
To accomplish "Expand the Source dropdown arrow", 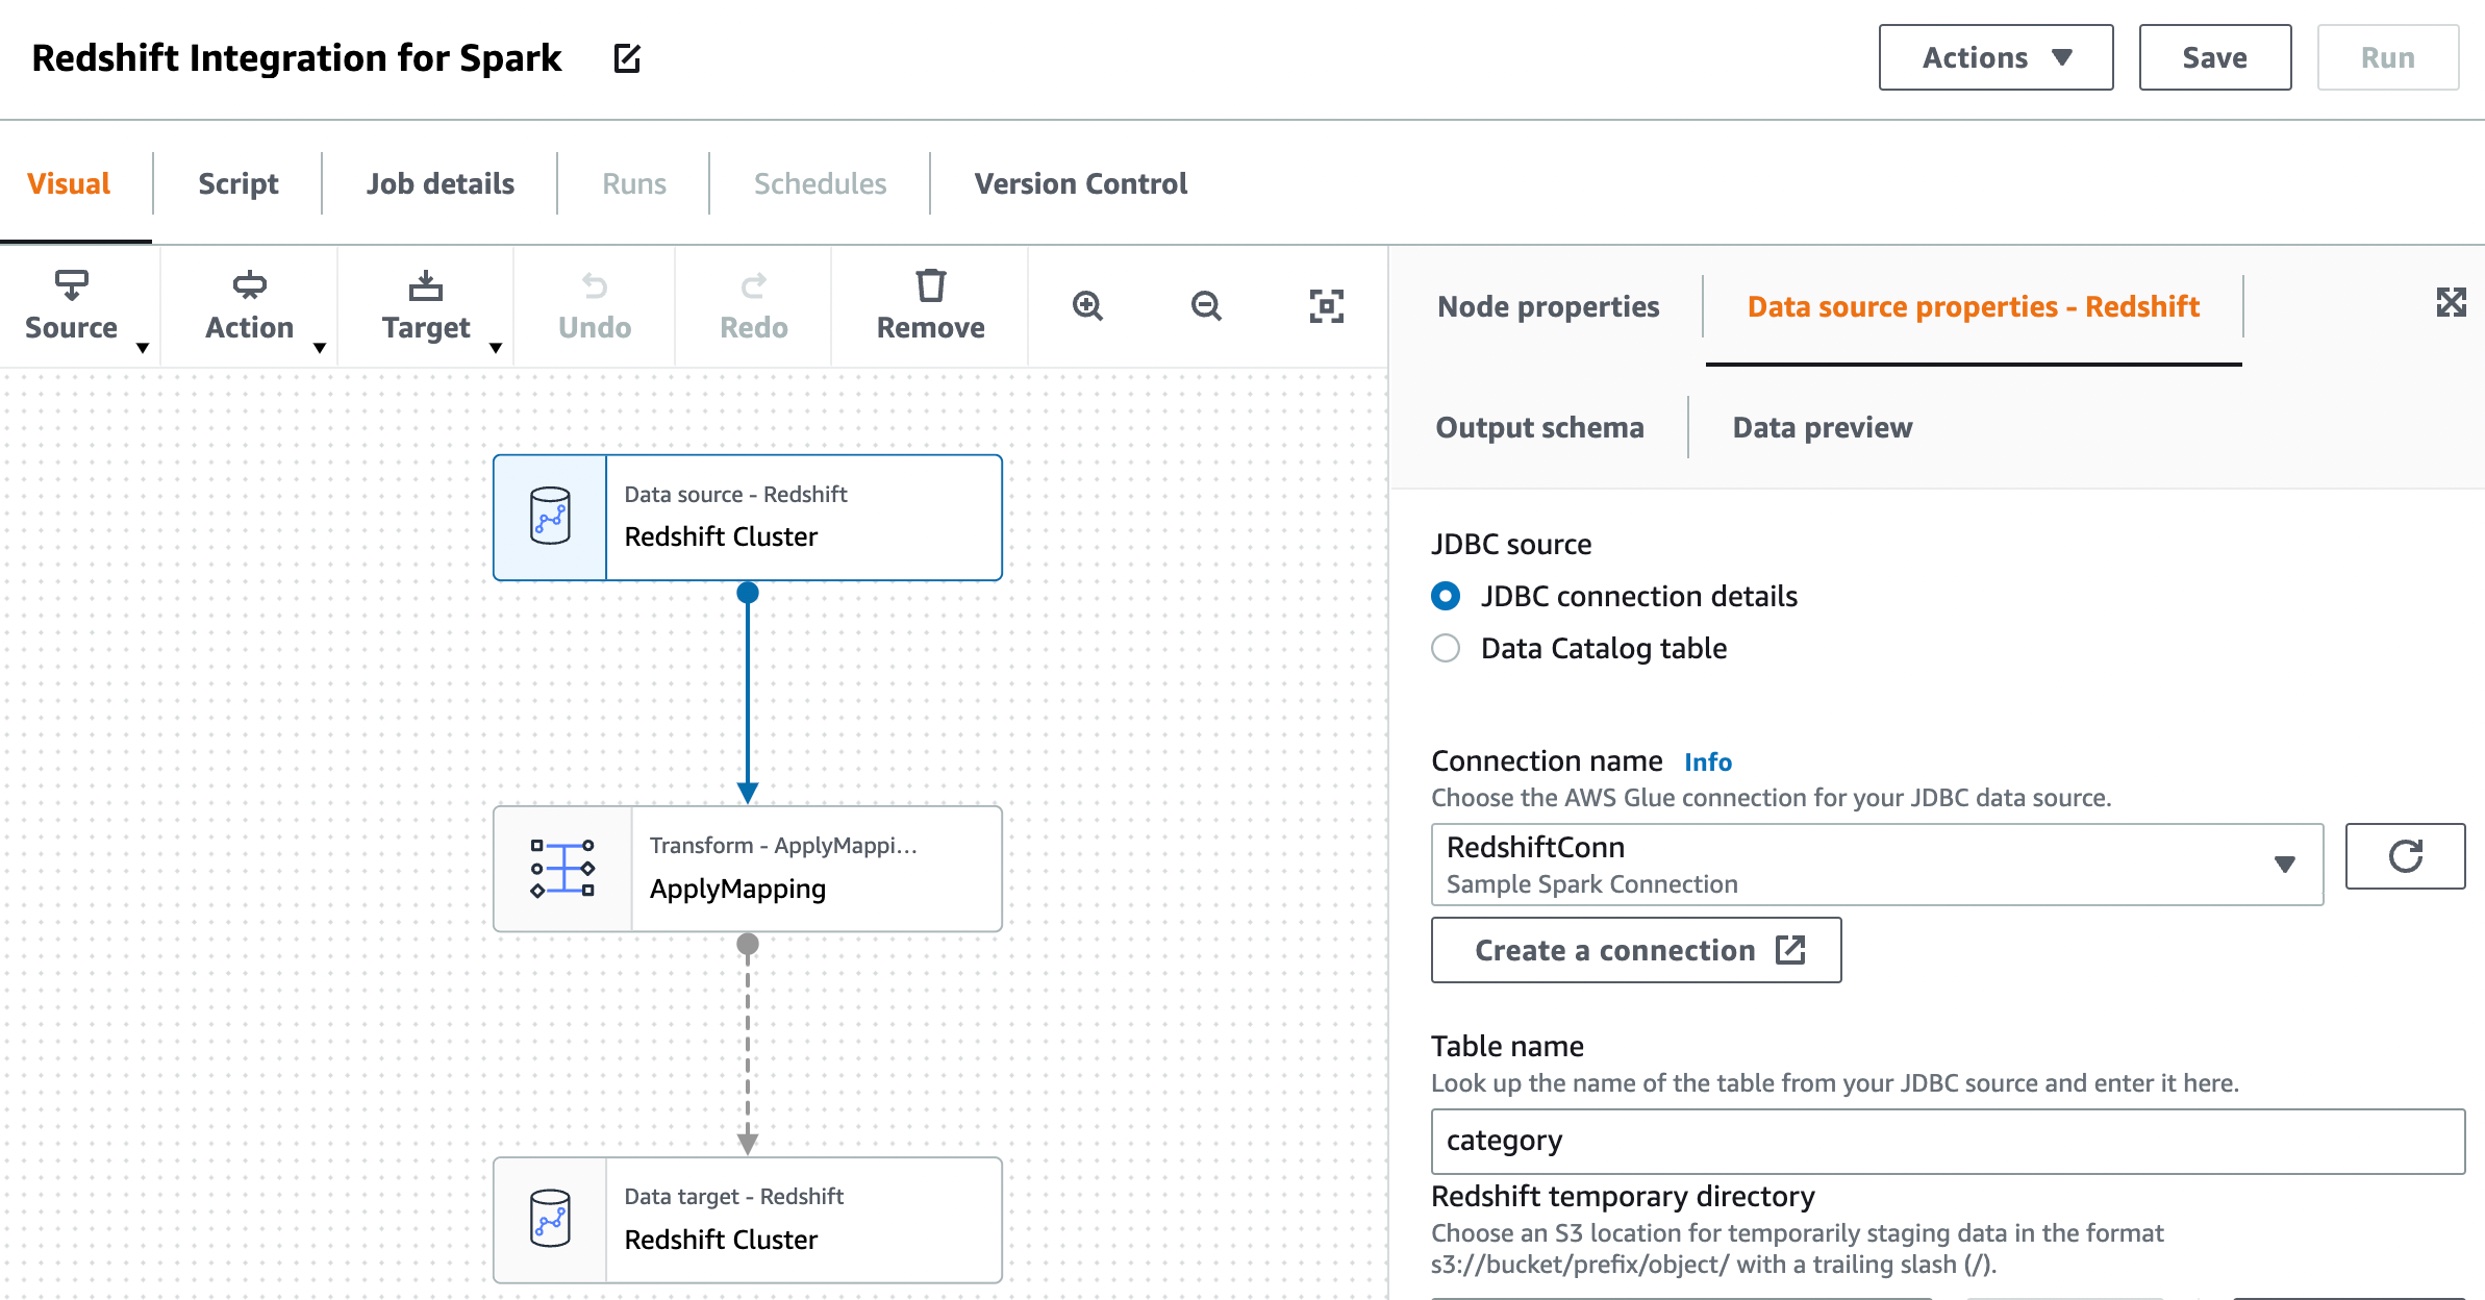I will coord(143,348).
